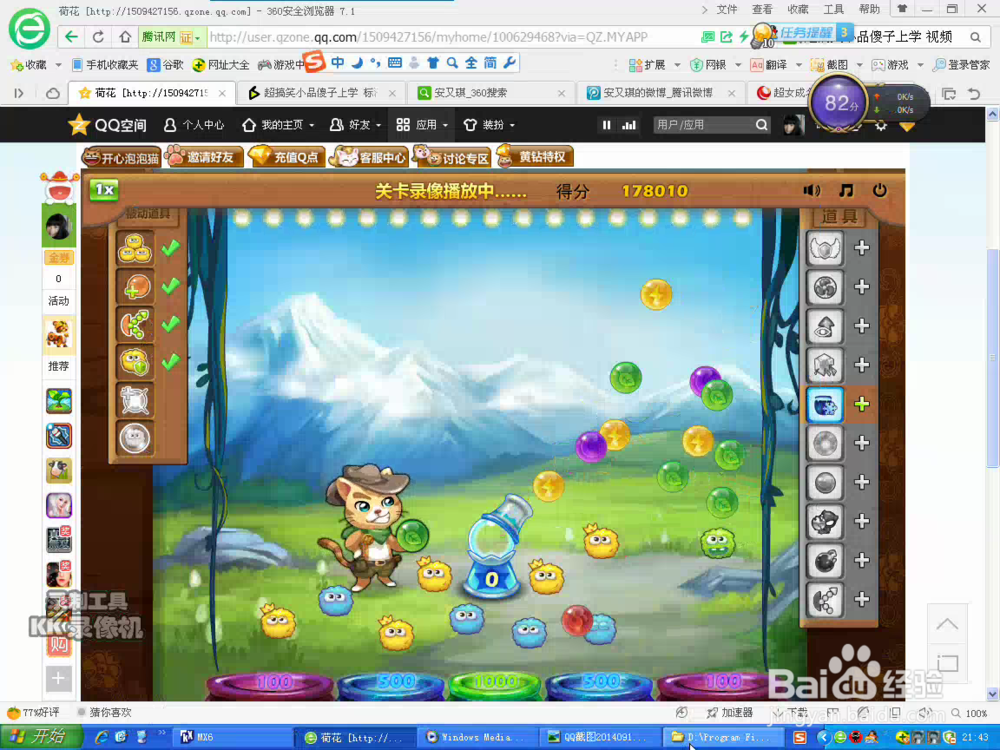Mute the game sound speaker icon
This screenshot has width=1000, height=750.
(811, 191)
